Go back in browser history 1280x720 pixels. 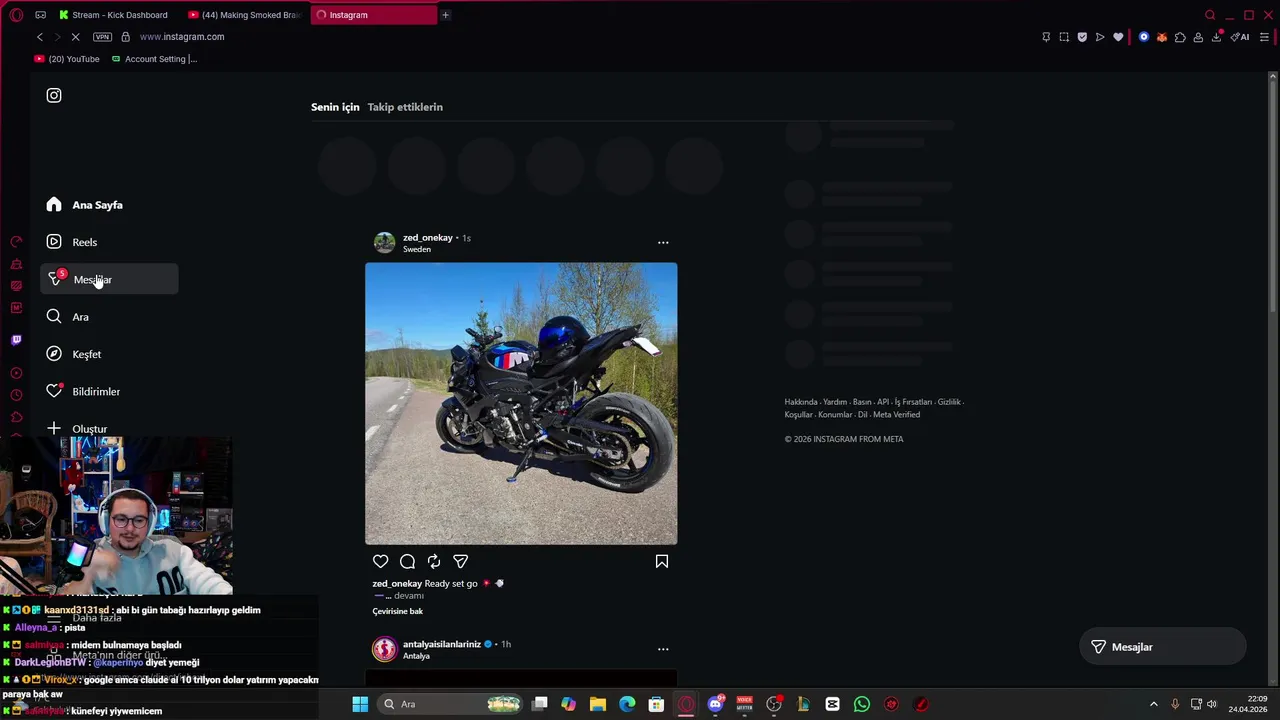coord(40,37)
